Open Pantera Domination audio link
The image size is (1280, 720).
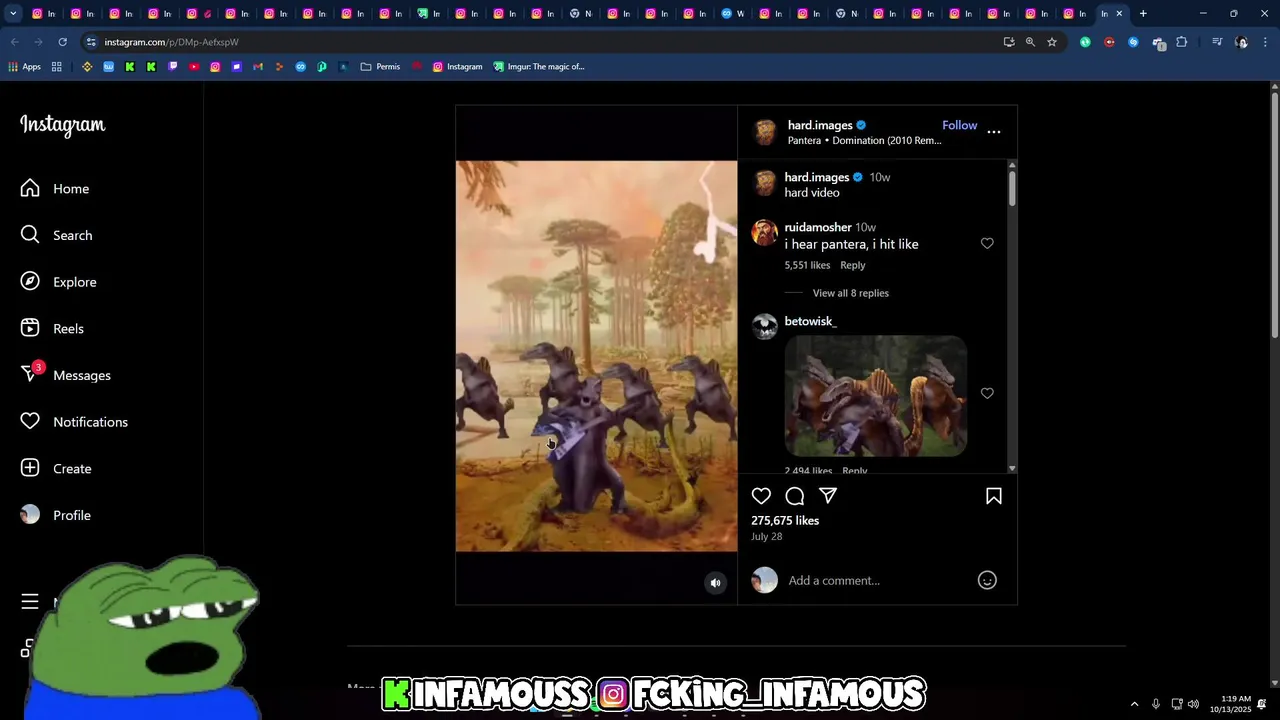[x=864, y=141]
